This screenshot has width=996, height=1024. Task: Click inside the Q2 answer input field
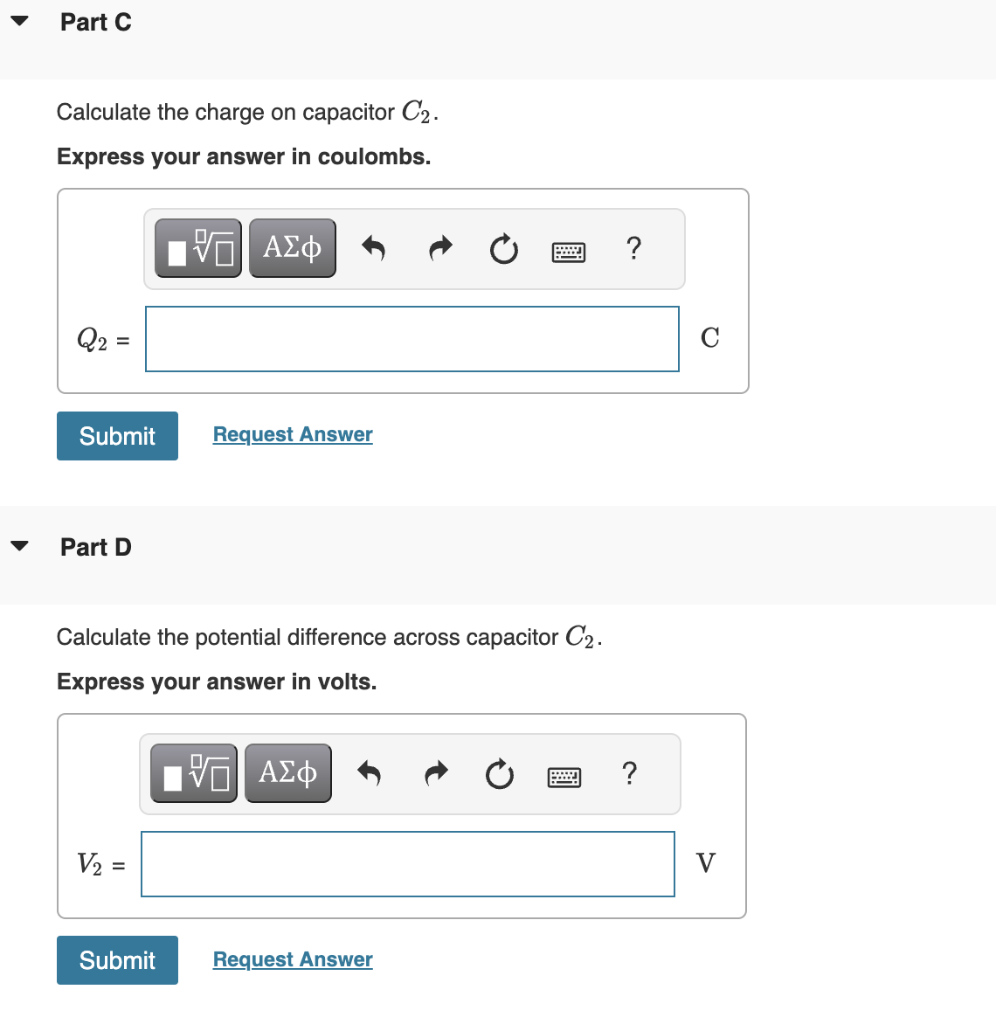[x=412, y=339]
